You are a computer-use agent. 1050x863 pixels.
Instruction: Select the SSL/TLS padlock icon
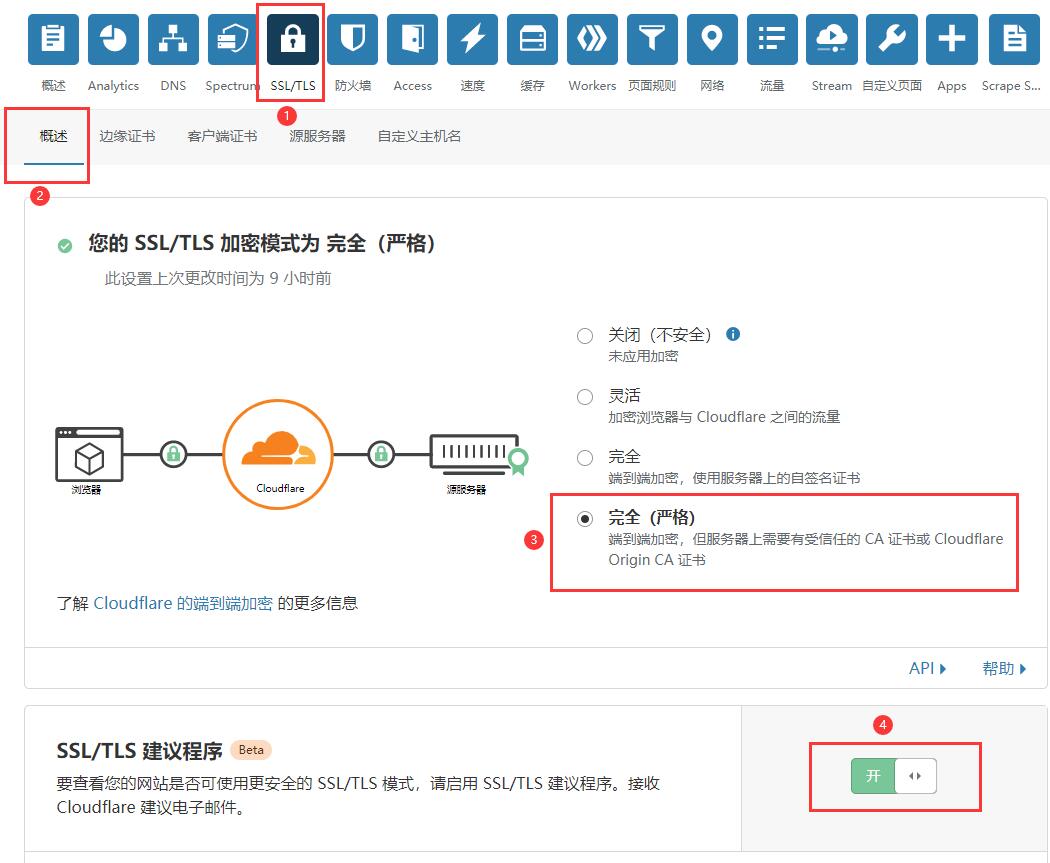(293, 40)
